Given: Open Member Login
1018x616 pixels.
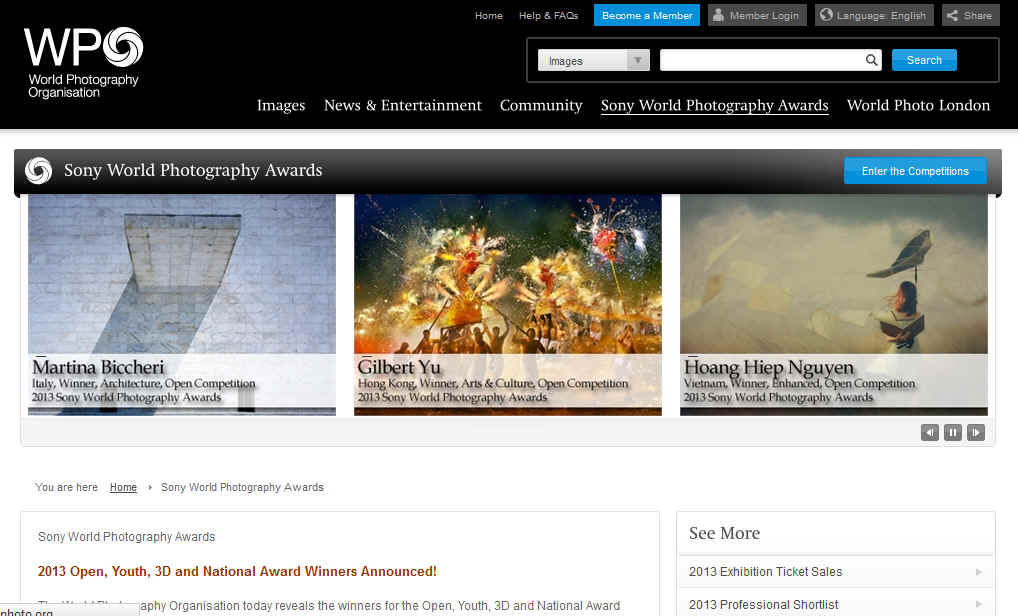Looking at the screenshot, I should click(x=757, y=15).
